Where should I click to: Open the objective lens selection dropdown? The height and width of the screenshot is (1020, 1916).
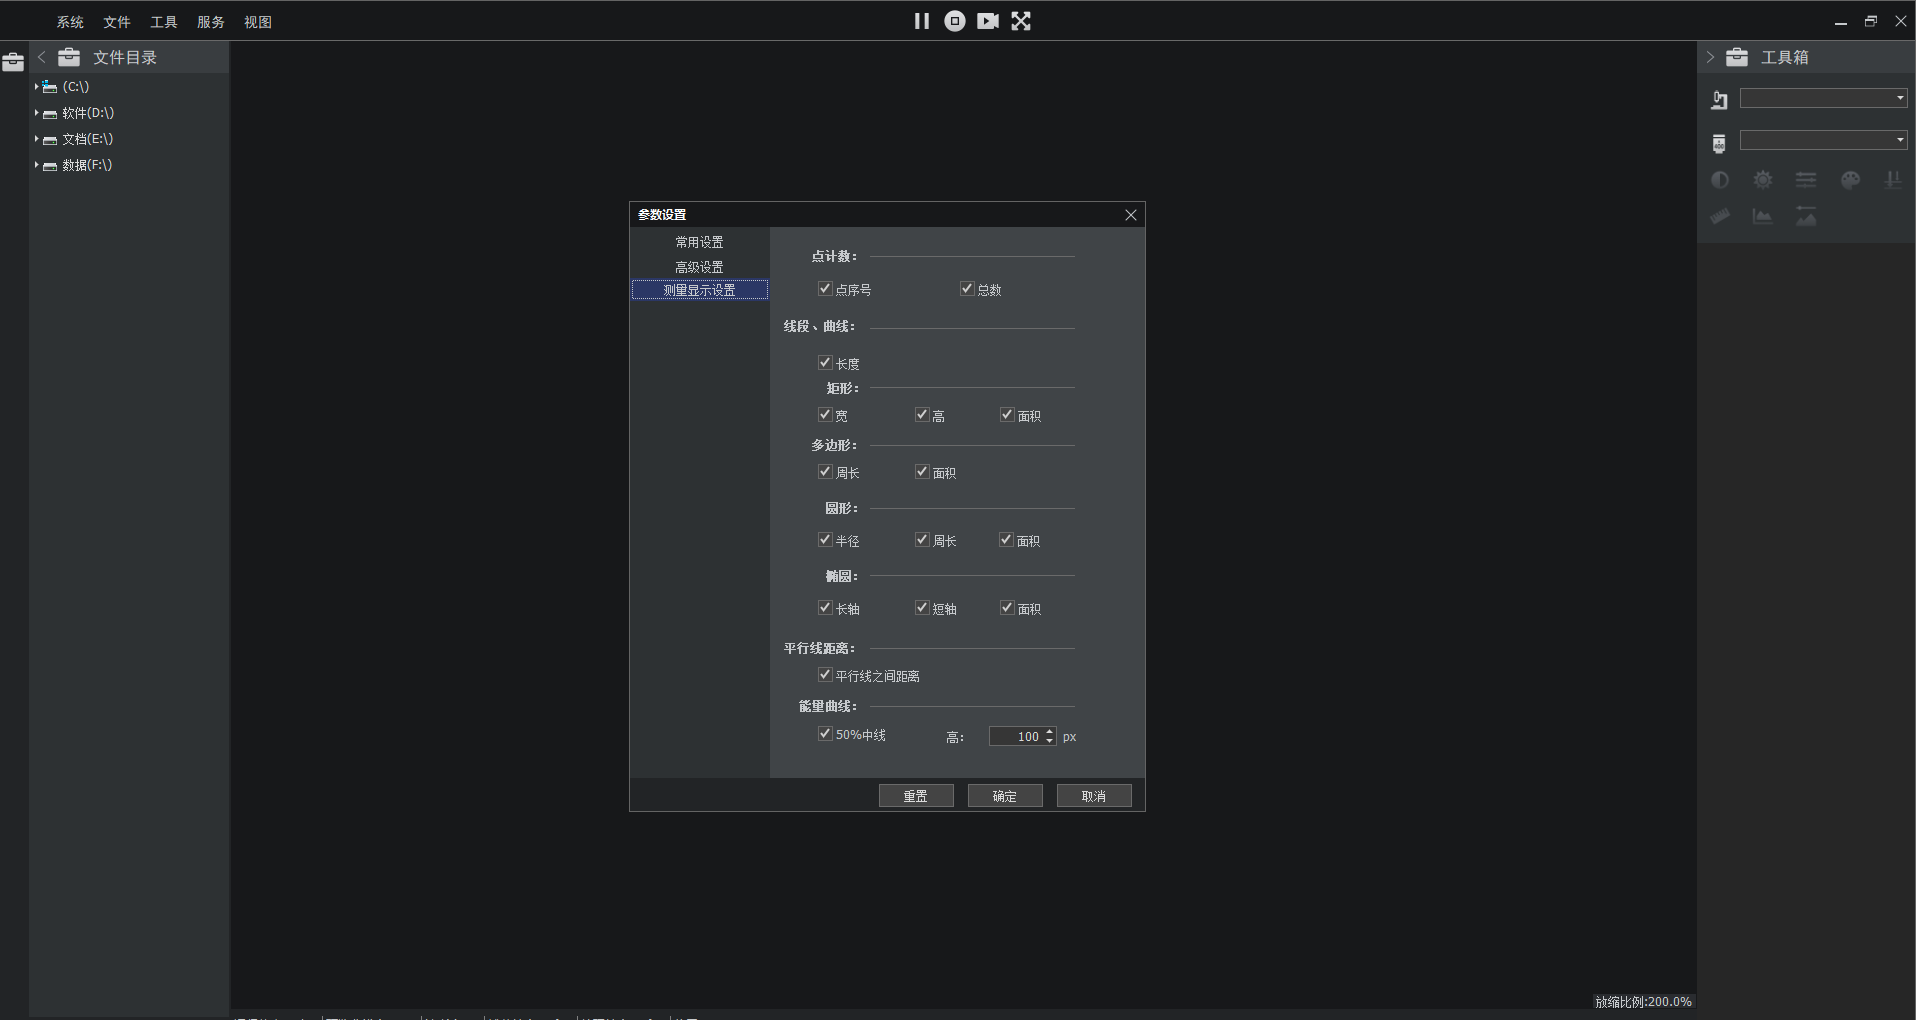coord(1824,140)
